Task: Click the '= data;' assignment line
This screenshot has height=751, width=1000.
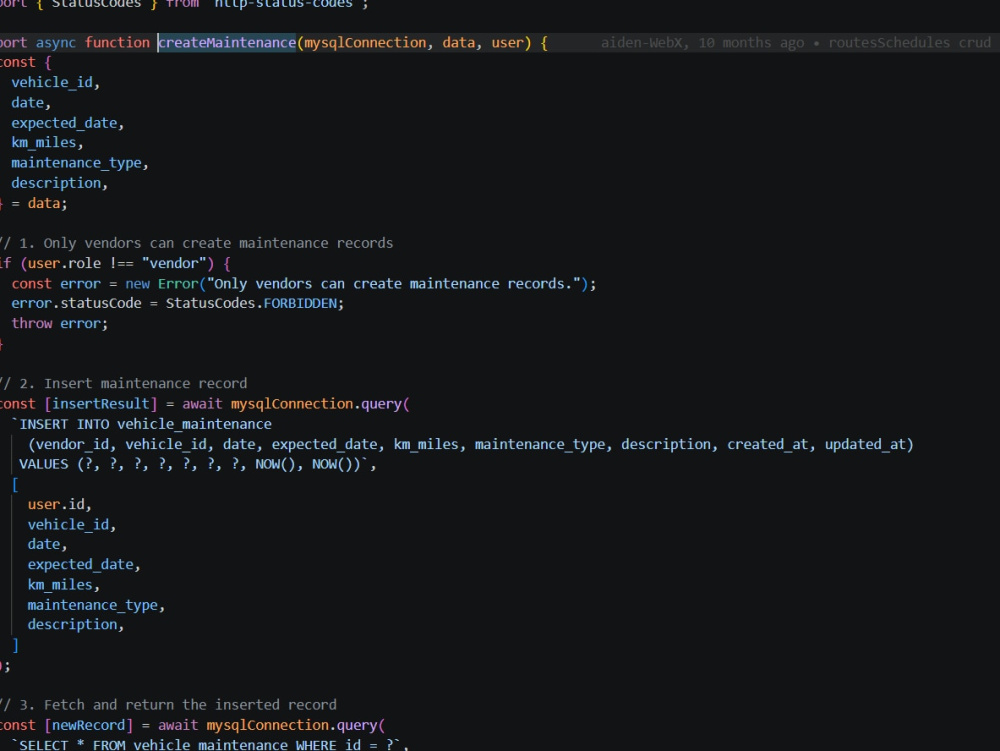Action: coord(33,203)
